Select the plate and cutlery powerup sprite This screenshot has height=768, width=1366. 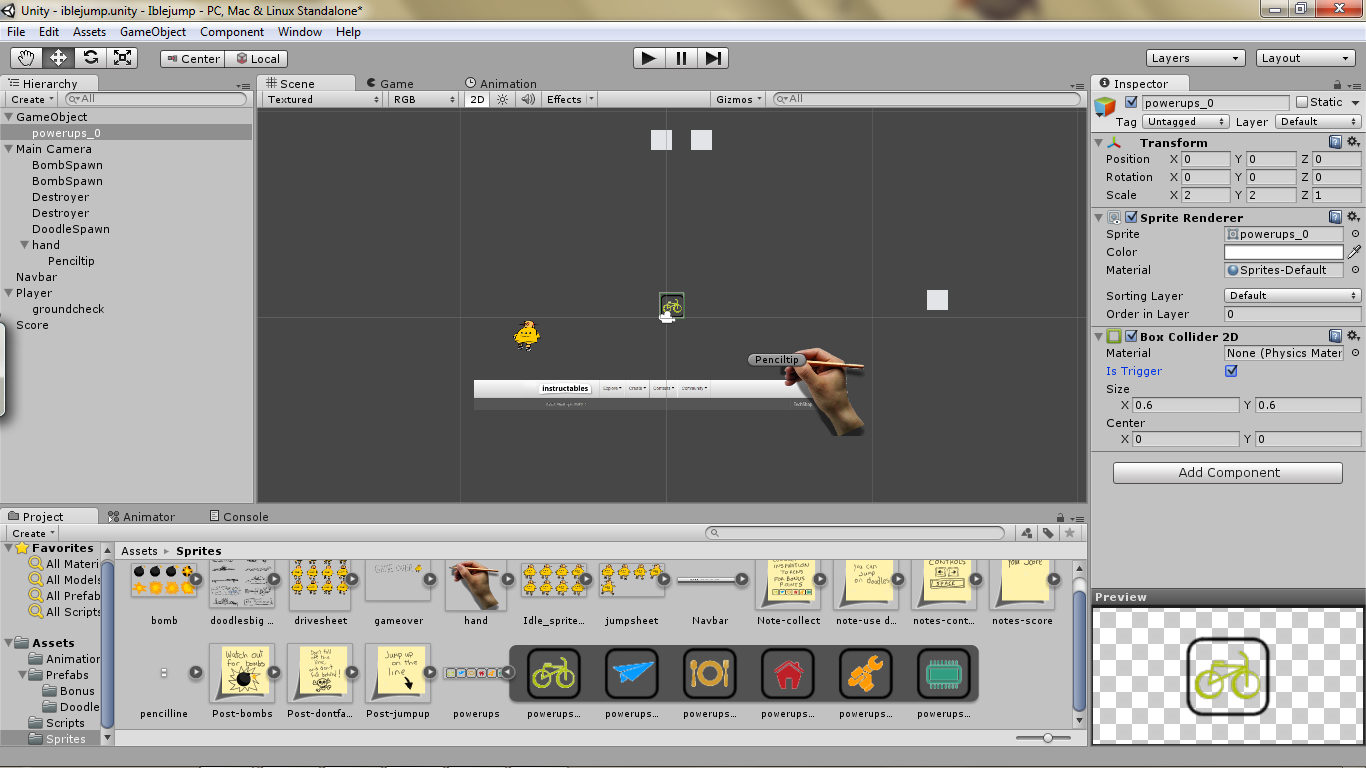coord(709,673)
